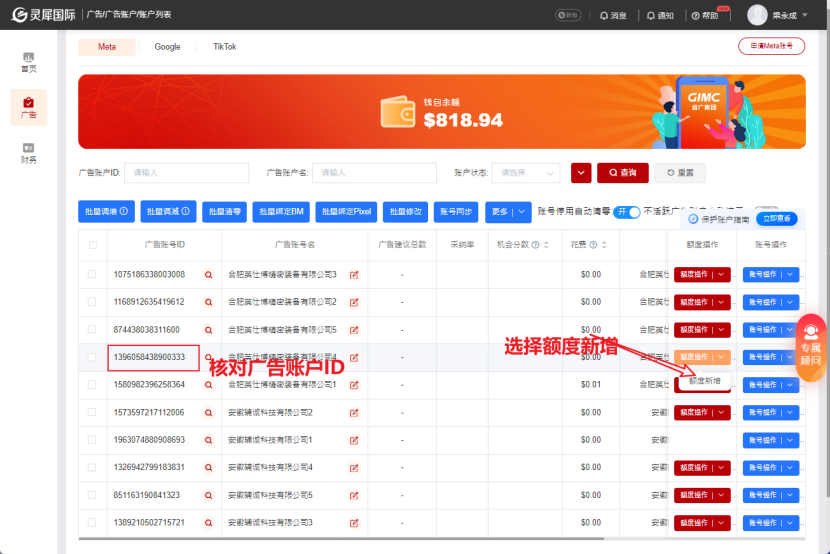
Task: Check the row for ID 1580982396258364
Action: click(x=92, y=385)
